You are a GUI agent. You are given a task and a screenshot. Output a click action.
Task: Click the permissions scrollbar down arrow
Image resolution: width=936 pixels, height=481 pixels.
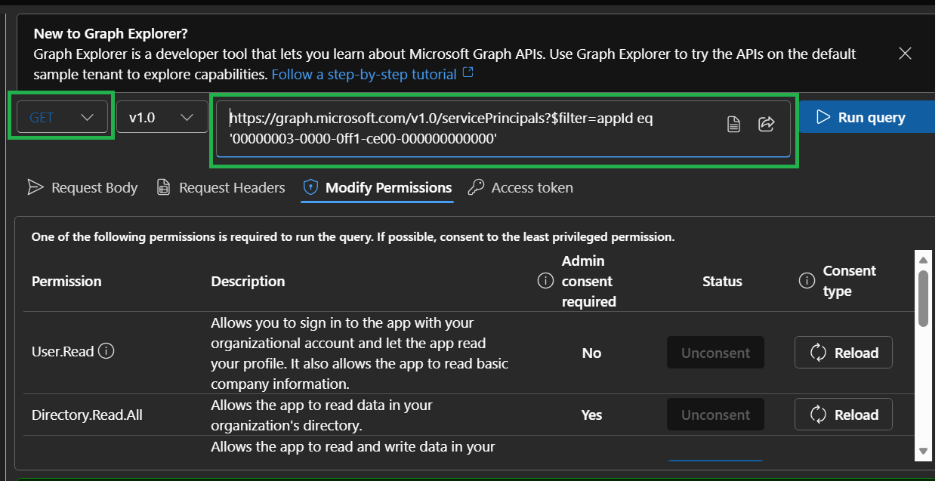923,451
